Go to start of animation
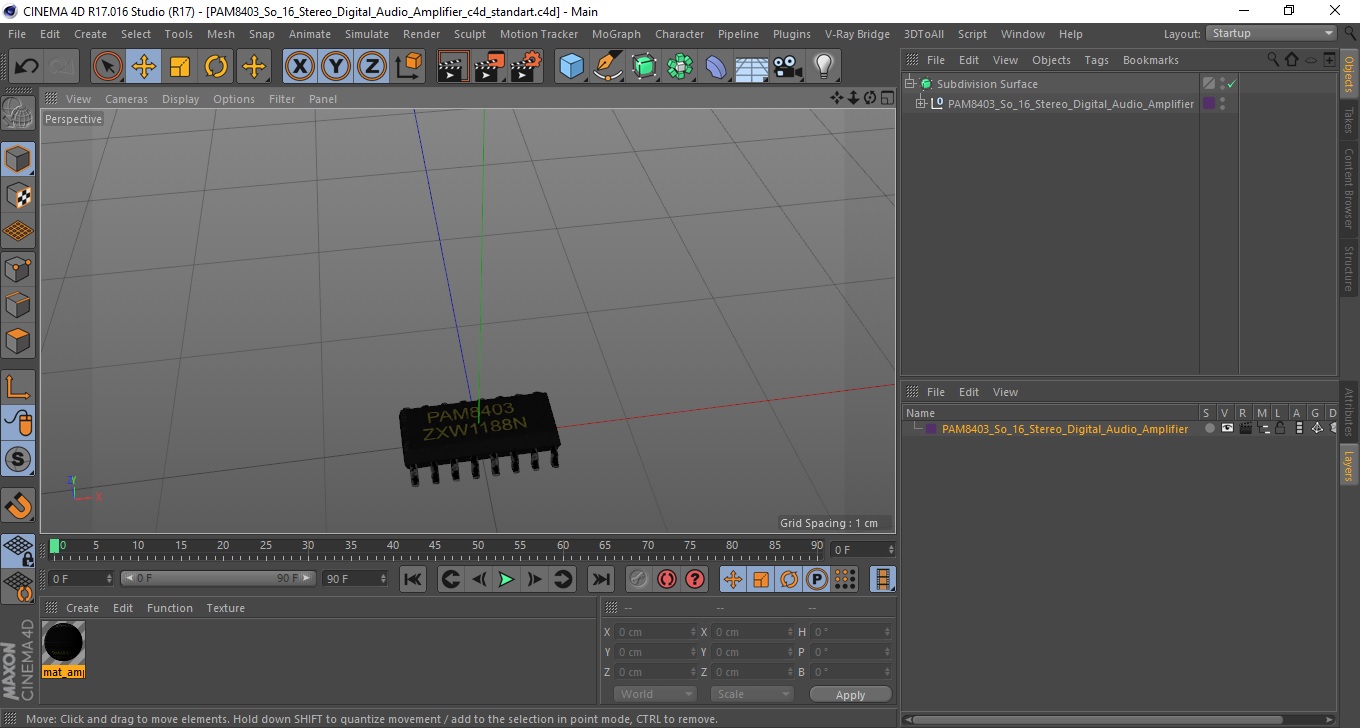 412,579
